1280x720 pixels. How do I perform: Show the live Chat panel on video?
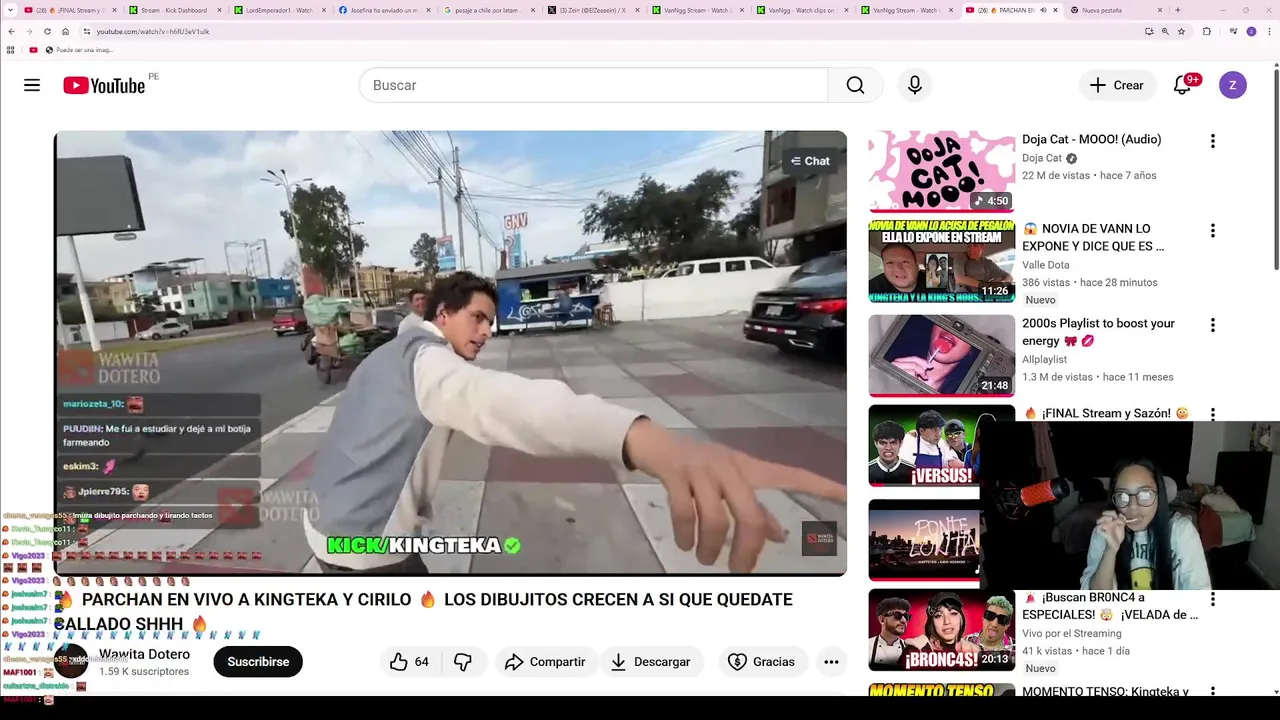(810, 161)
